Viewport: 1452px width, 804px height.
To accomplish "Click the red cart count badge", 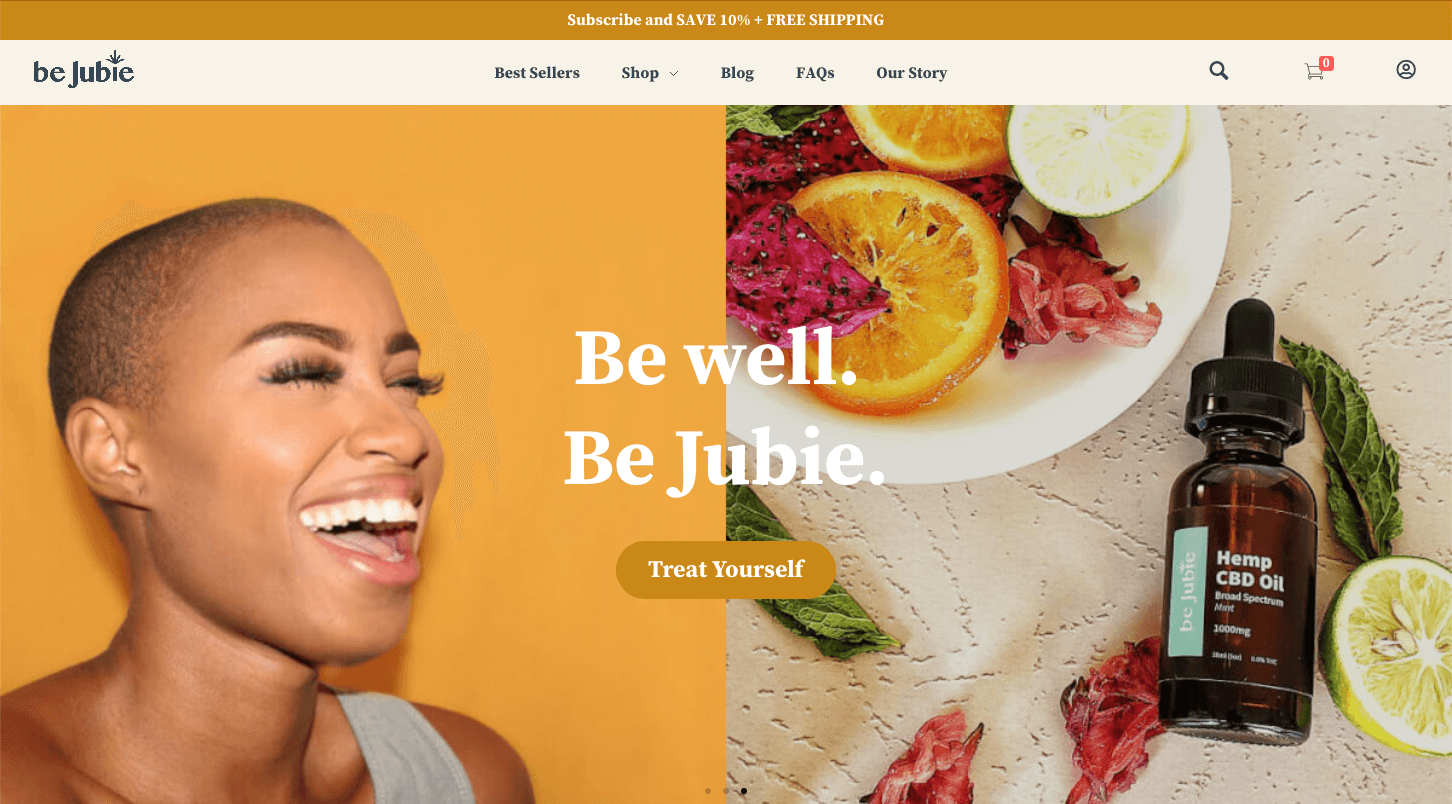I will click(1326, 63).
